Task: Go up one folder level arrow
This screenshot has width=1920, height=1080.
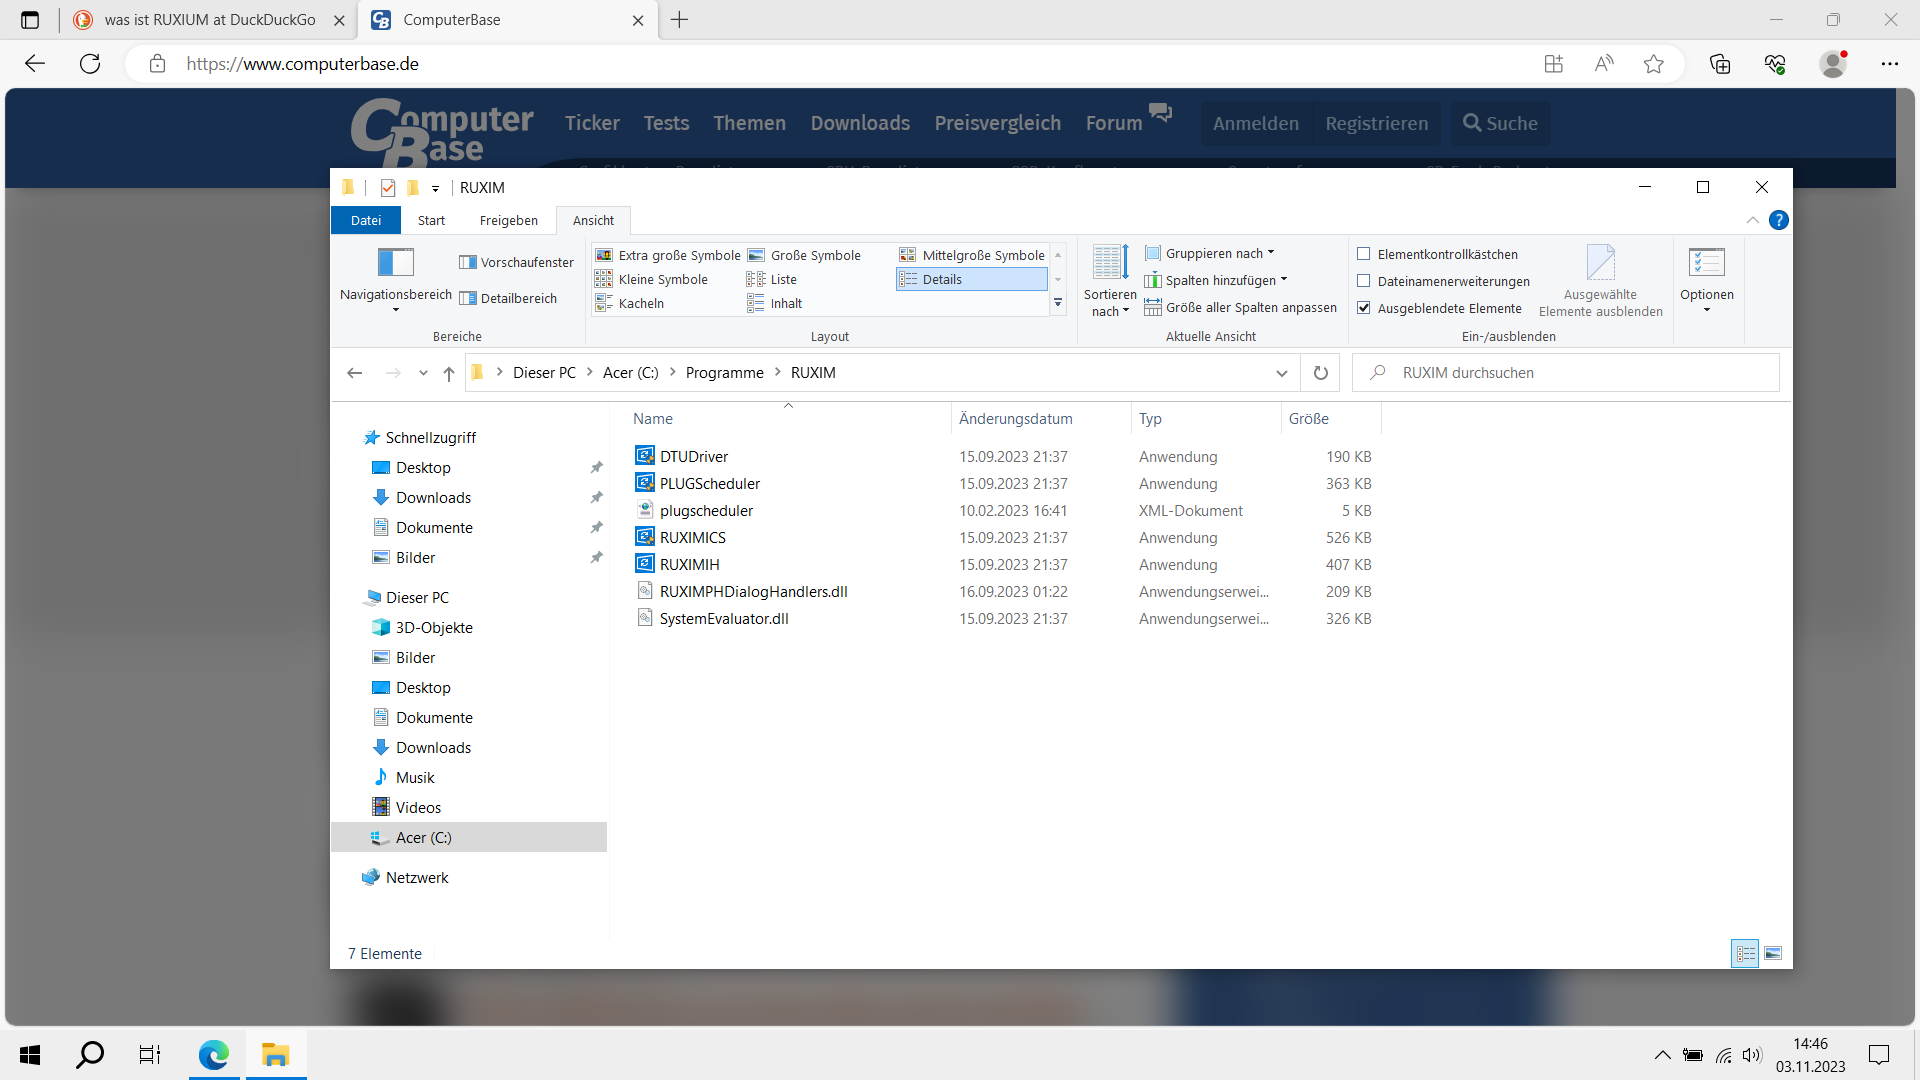Action: (449, 373)
